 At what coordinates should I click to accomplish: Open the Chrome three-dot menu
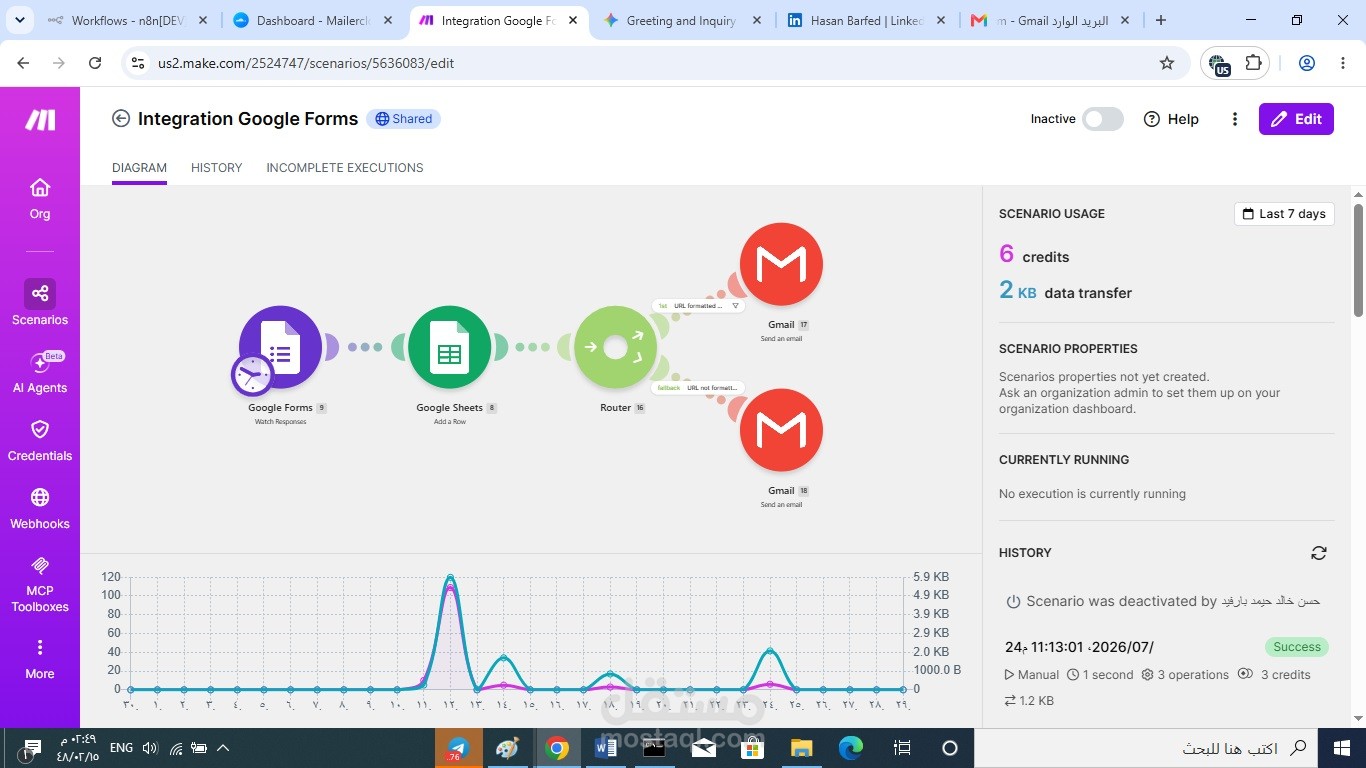tap(1343, 63)
